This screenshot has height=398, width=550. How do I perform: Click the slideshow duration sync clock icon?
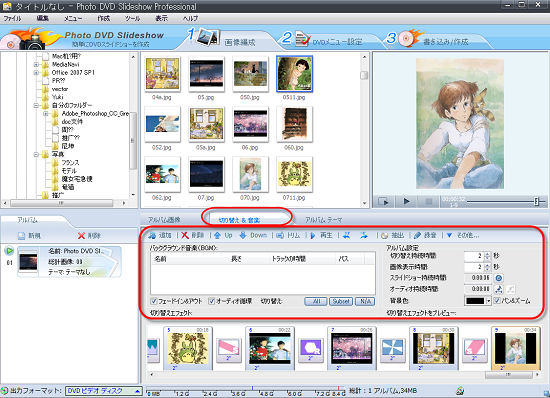pos(498,278)
